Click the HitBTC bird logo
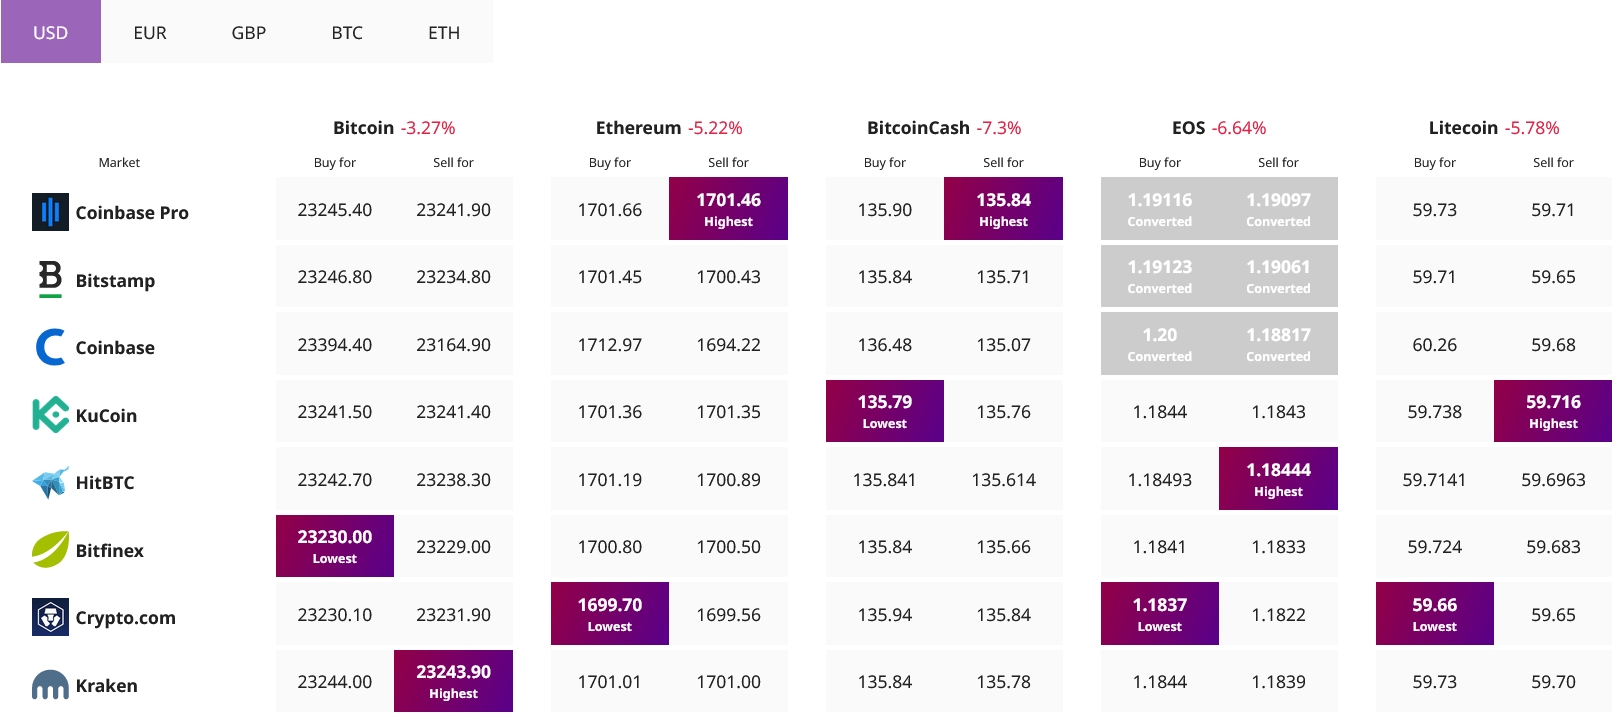Image resolution: width=1612 pixels, height=717 pixels. pos(50,482)
